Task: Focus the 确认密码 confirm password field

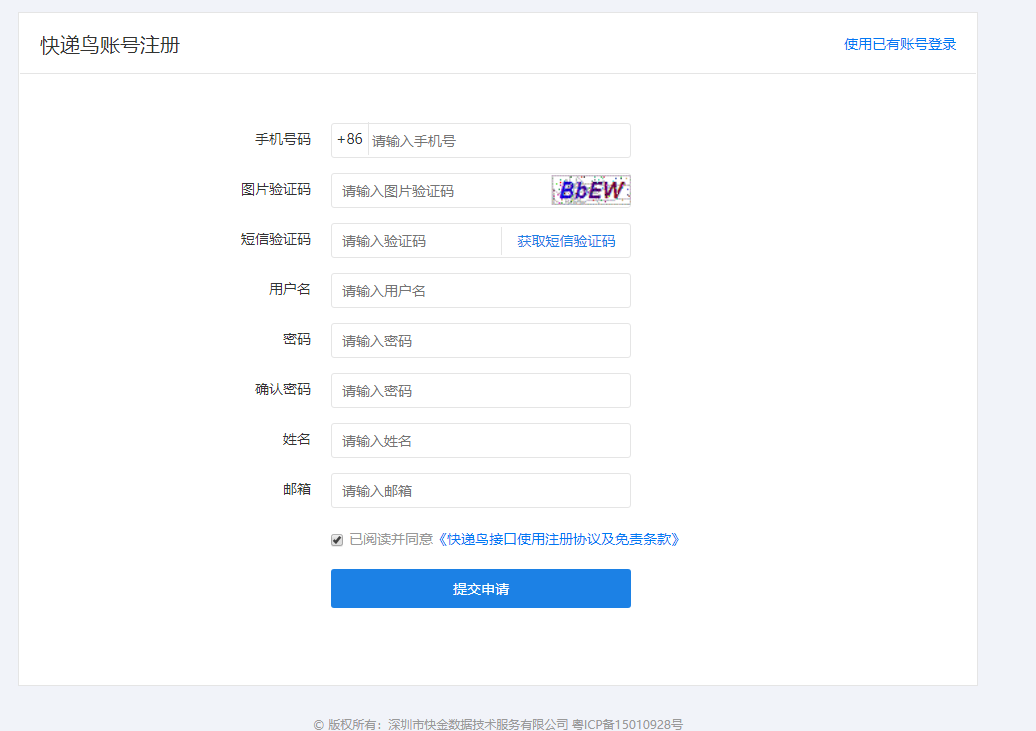Action: click(481, 391)
